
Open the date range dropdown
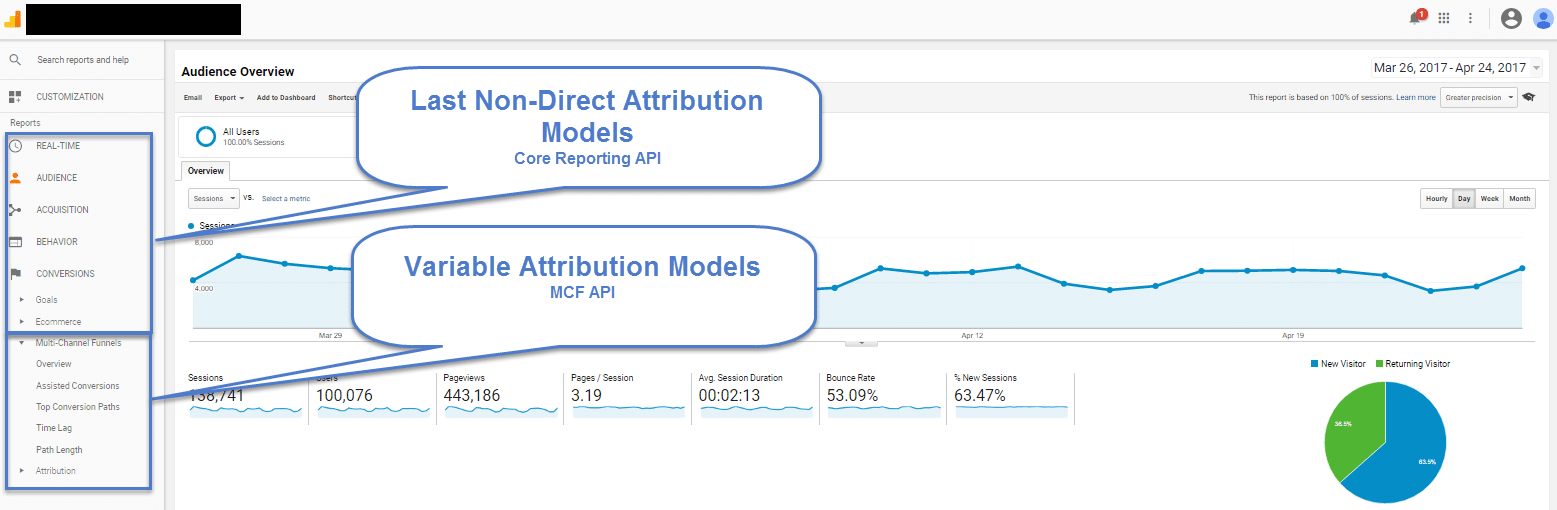click(x=1457, y=68)
